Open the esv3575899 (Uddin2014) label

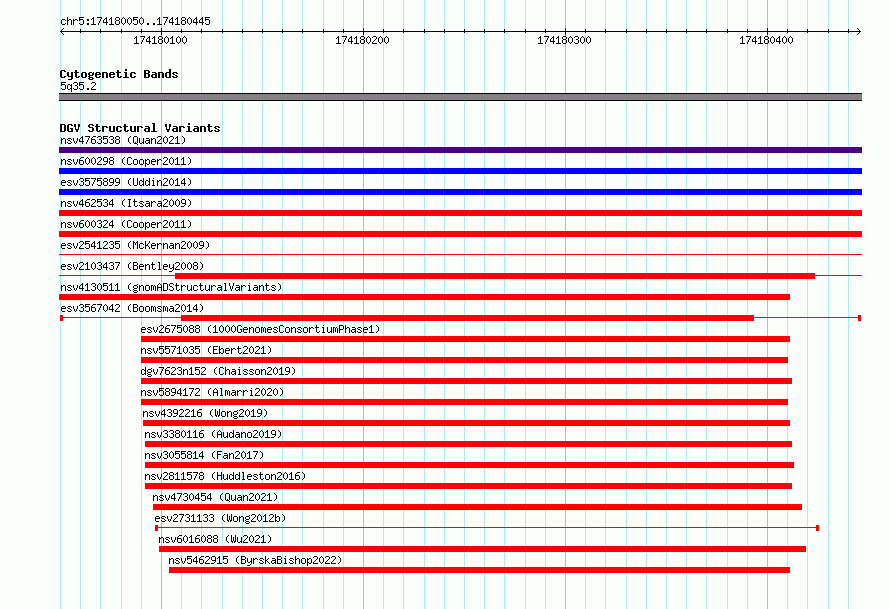126,182
